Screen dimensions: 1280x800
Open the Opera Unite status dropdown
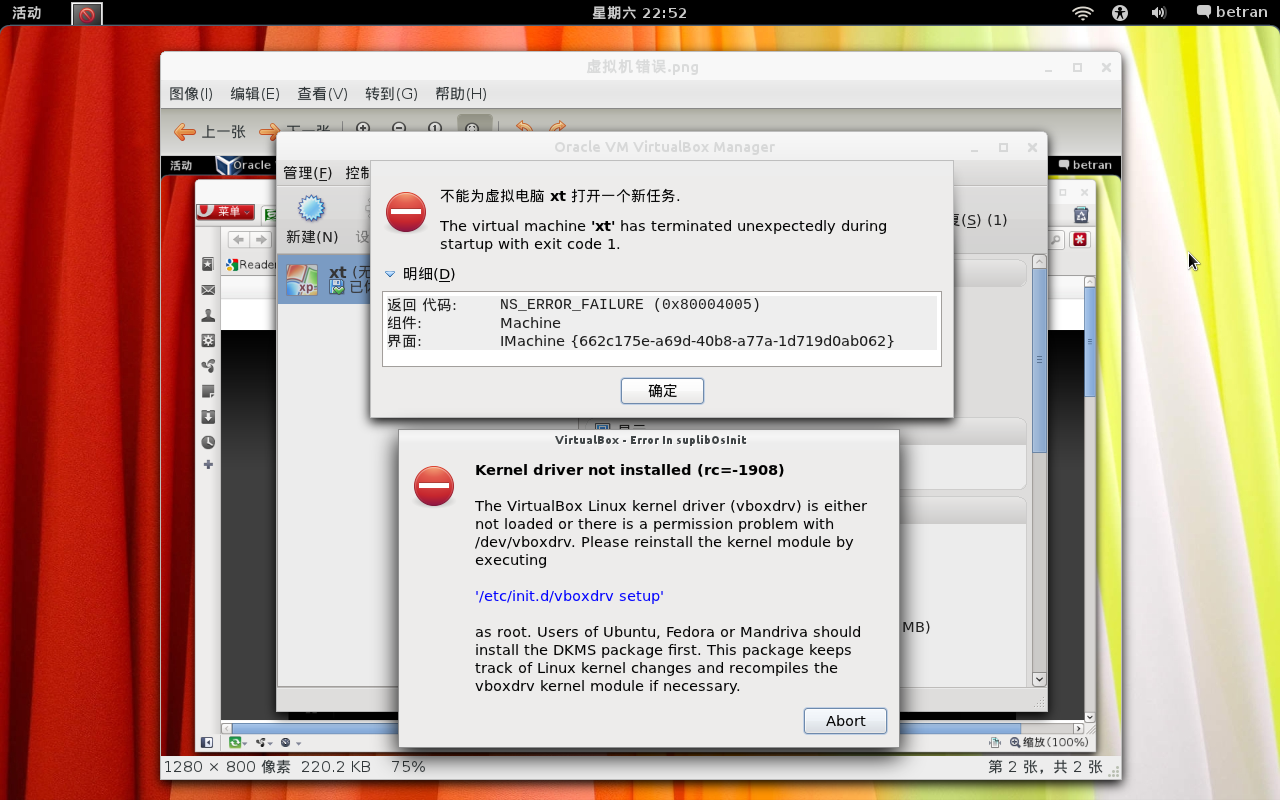pyautogui.click(x=264, y=742)
